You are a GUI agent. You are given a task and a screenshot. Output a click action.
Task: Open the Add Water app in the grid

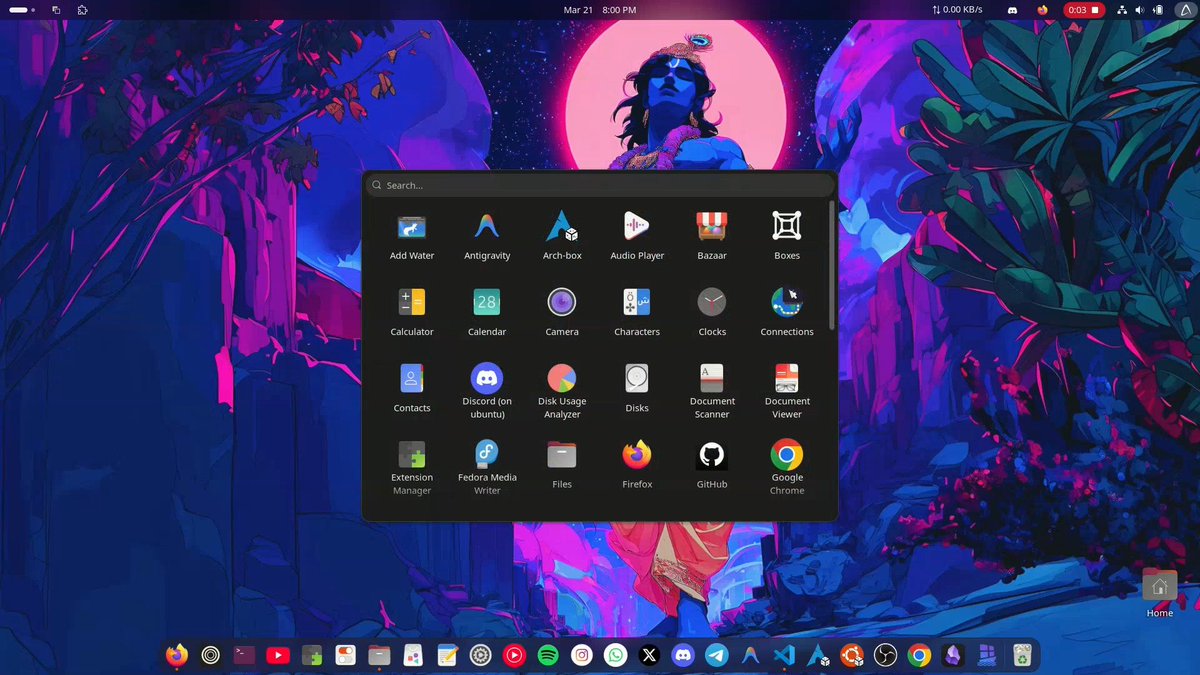coord(412,236)
